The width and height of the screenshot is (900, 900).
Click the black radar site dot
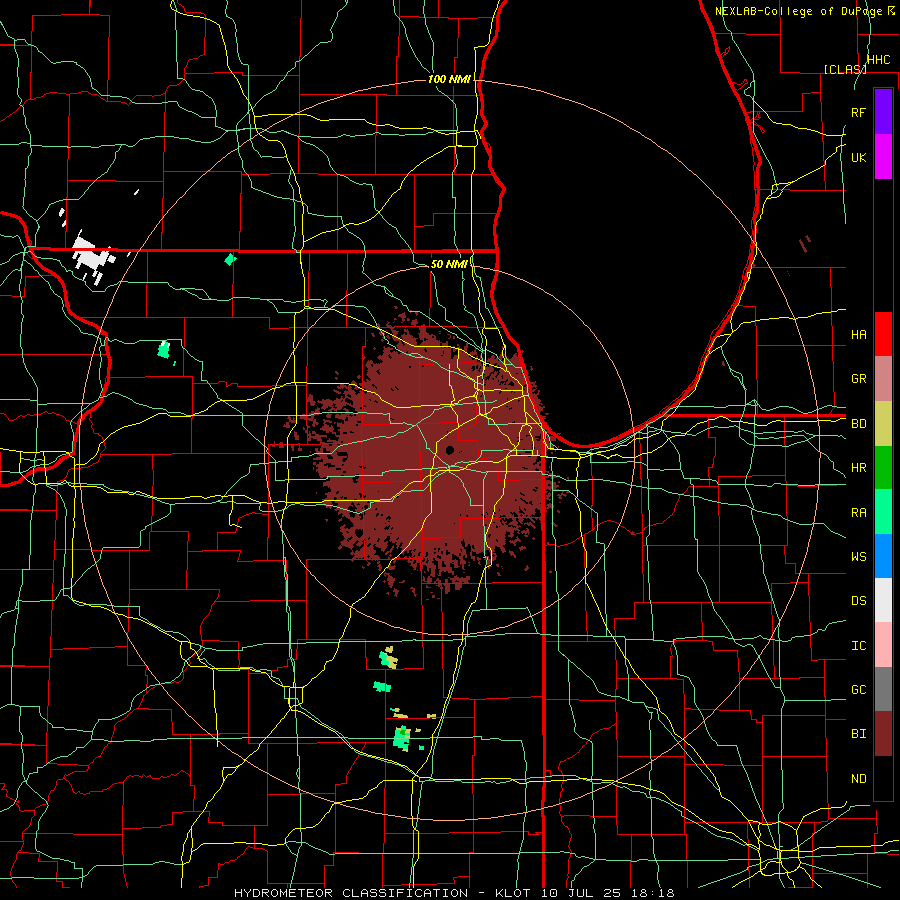(x=450, y=450)
